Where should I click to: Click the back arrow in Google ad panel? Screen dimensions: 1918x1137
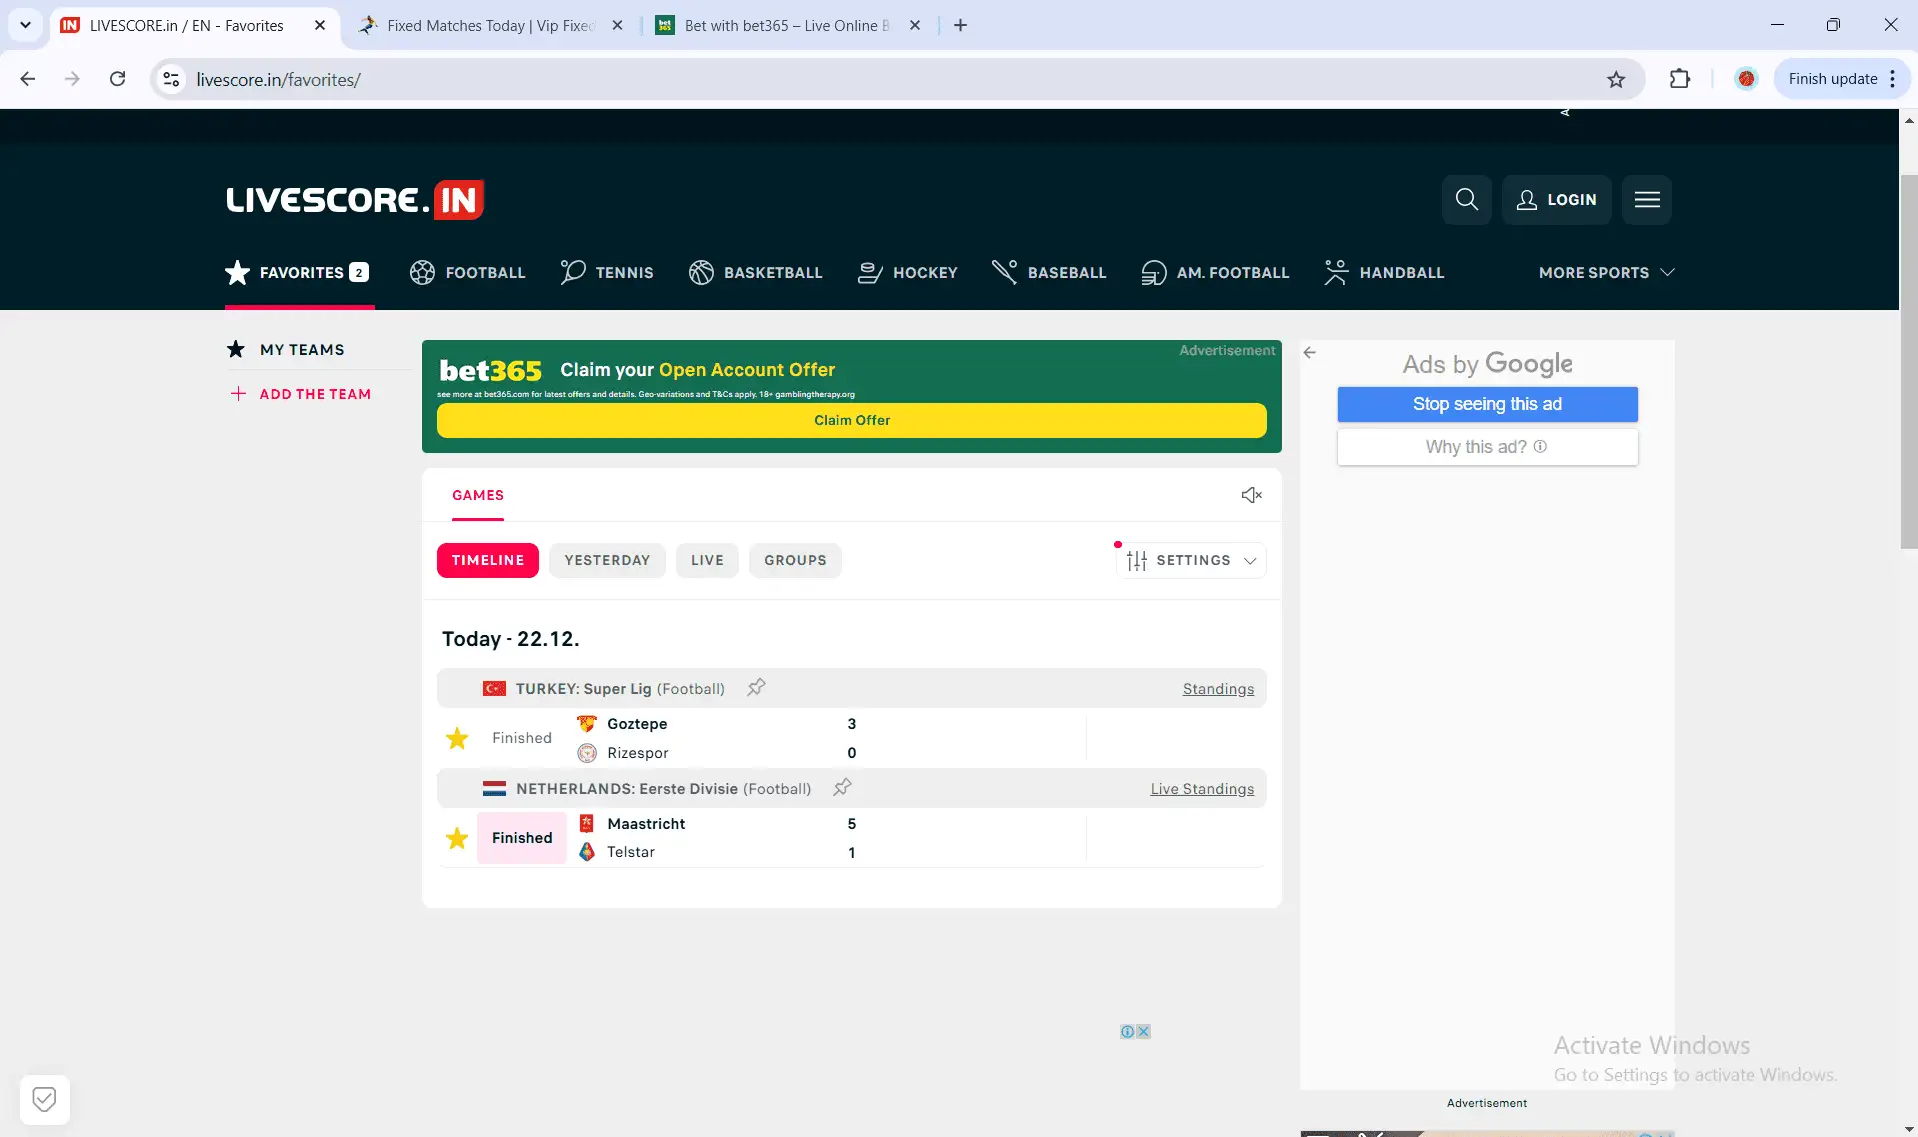pyautogui.click(x=1309, y=352)
